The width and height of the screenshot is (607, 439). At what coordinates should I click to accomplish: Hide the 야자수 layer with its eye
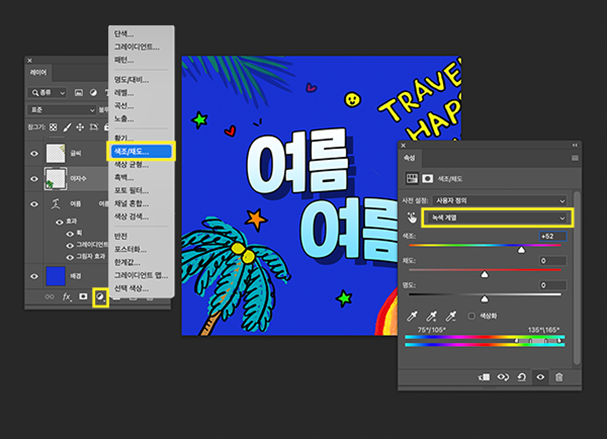tap(34, 179)
